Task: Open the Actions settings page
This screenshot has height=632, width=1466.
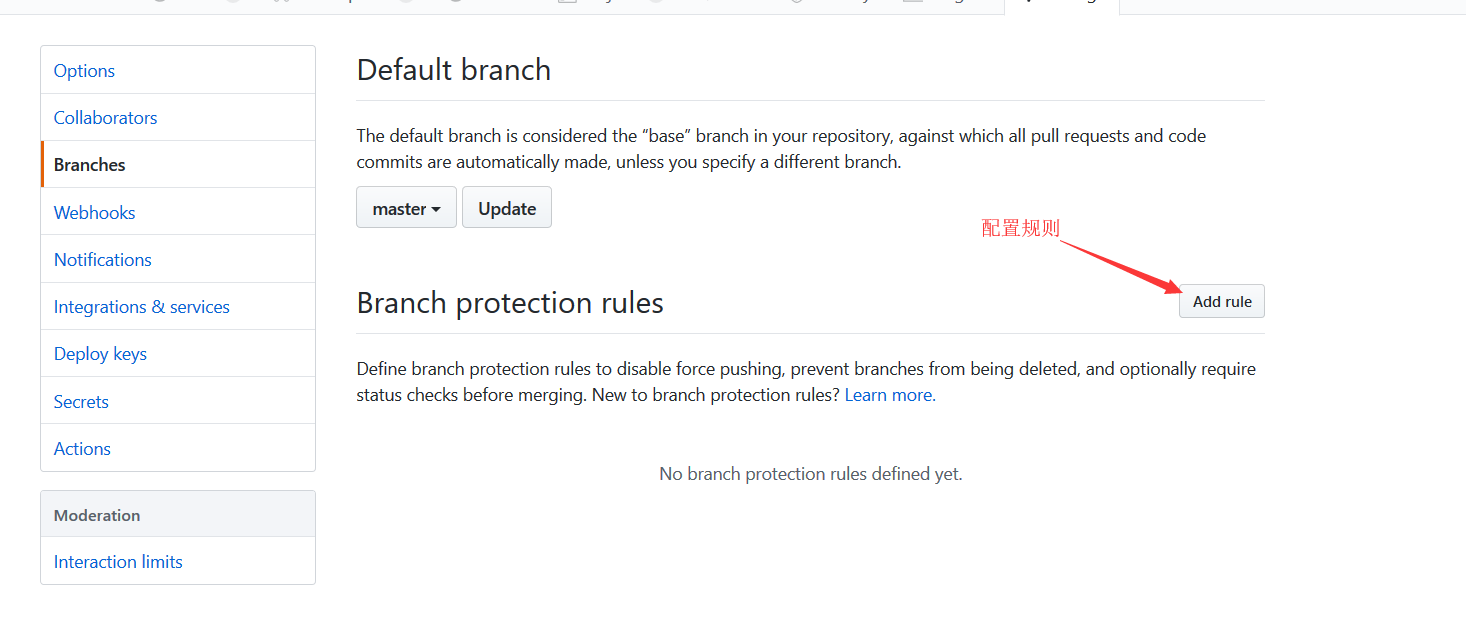Action: pos(82,448)
